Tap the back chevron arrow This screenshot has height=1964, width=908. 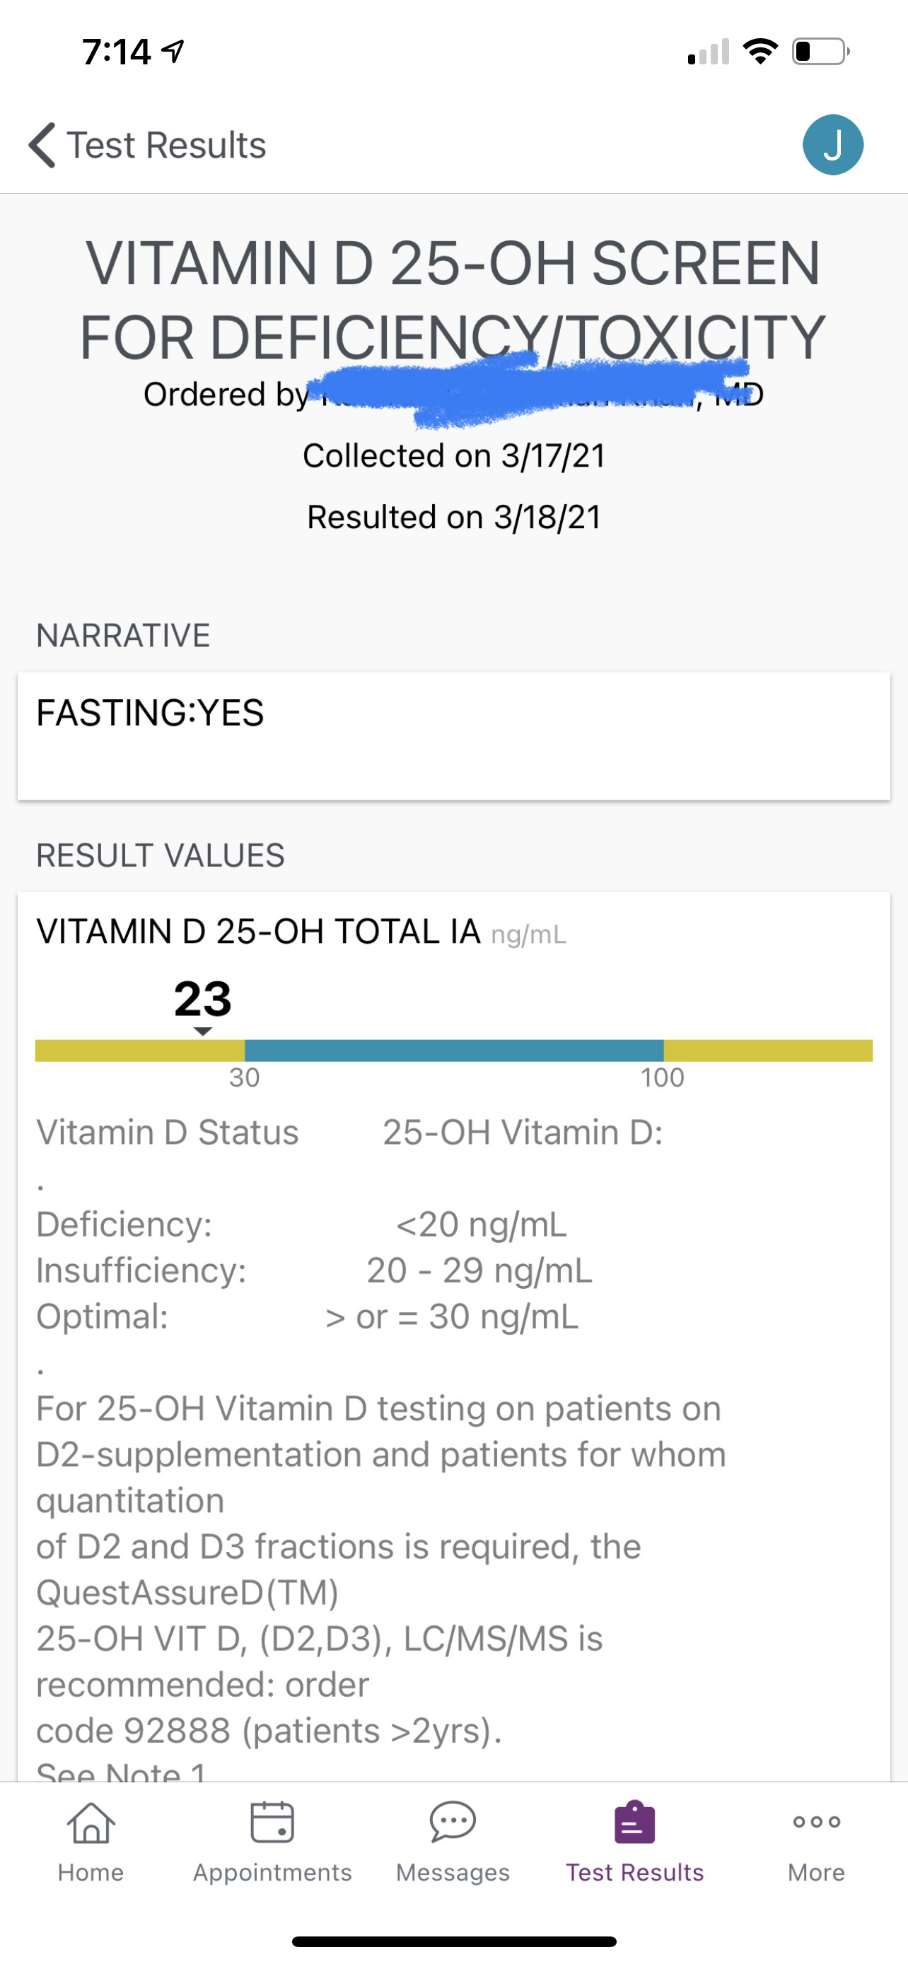(42, 145)
